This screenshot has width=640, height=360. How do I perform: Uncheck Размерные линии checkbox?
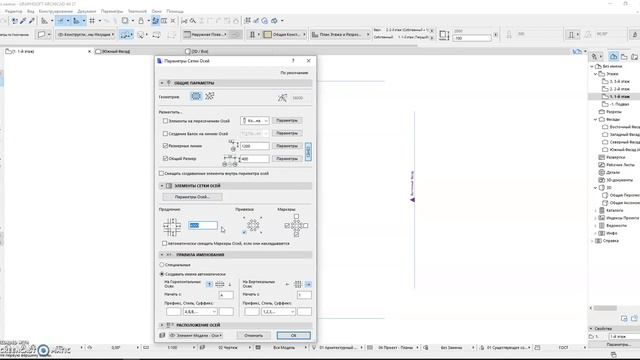click(165, 145)
